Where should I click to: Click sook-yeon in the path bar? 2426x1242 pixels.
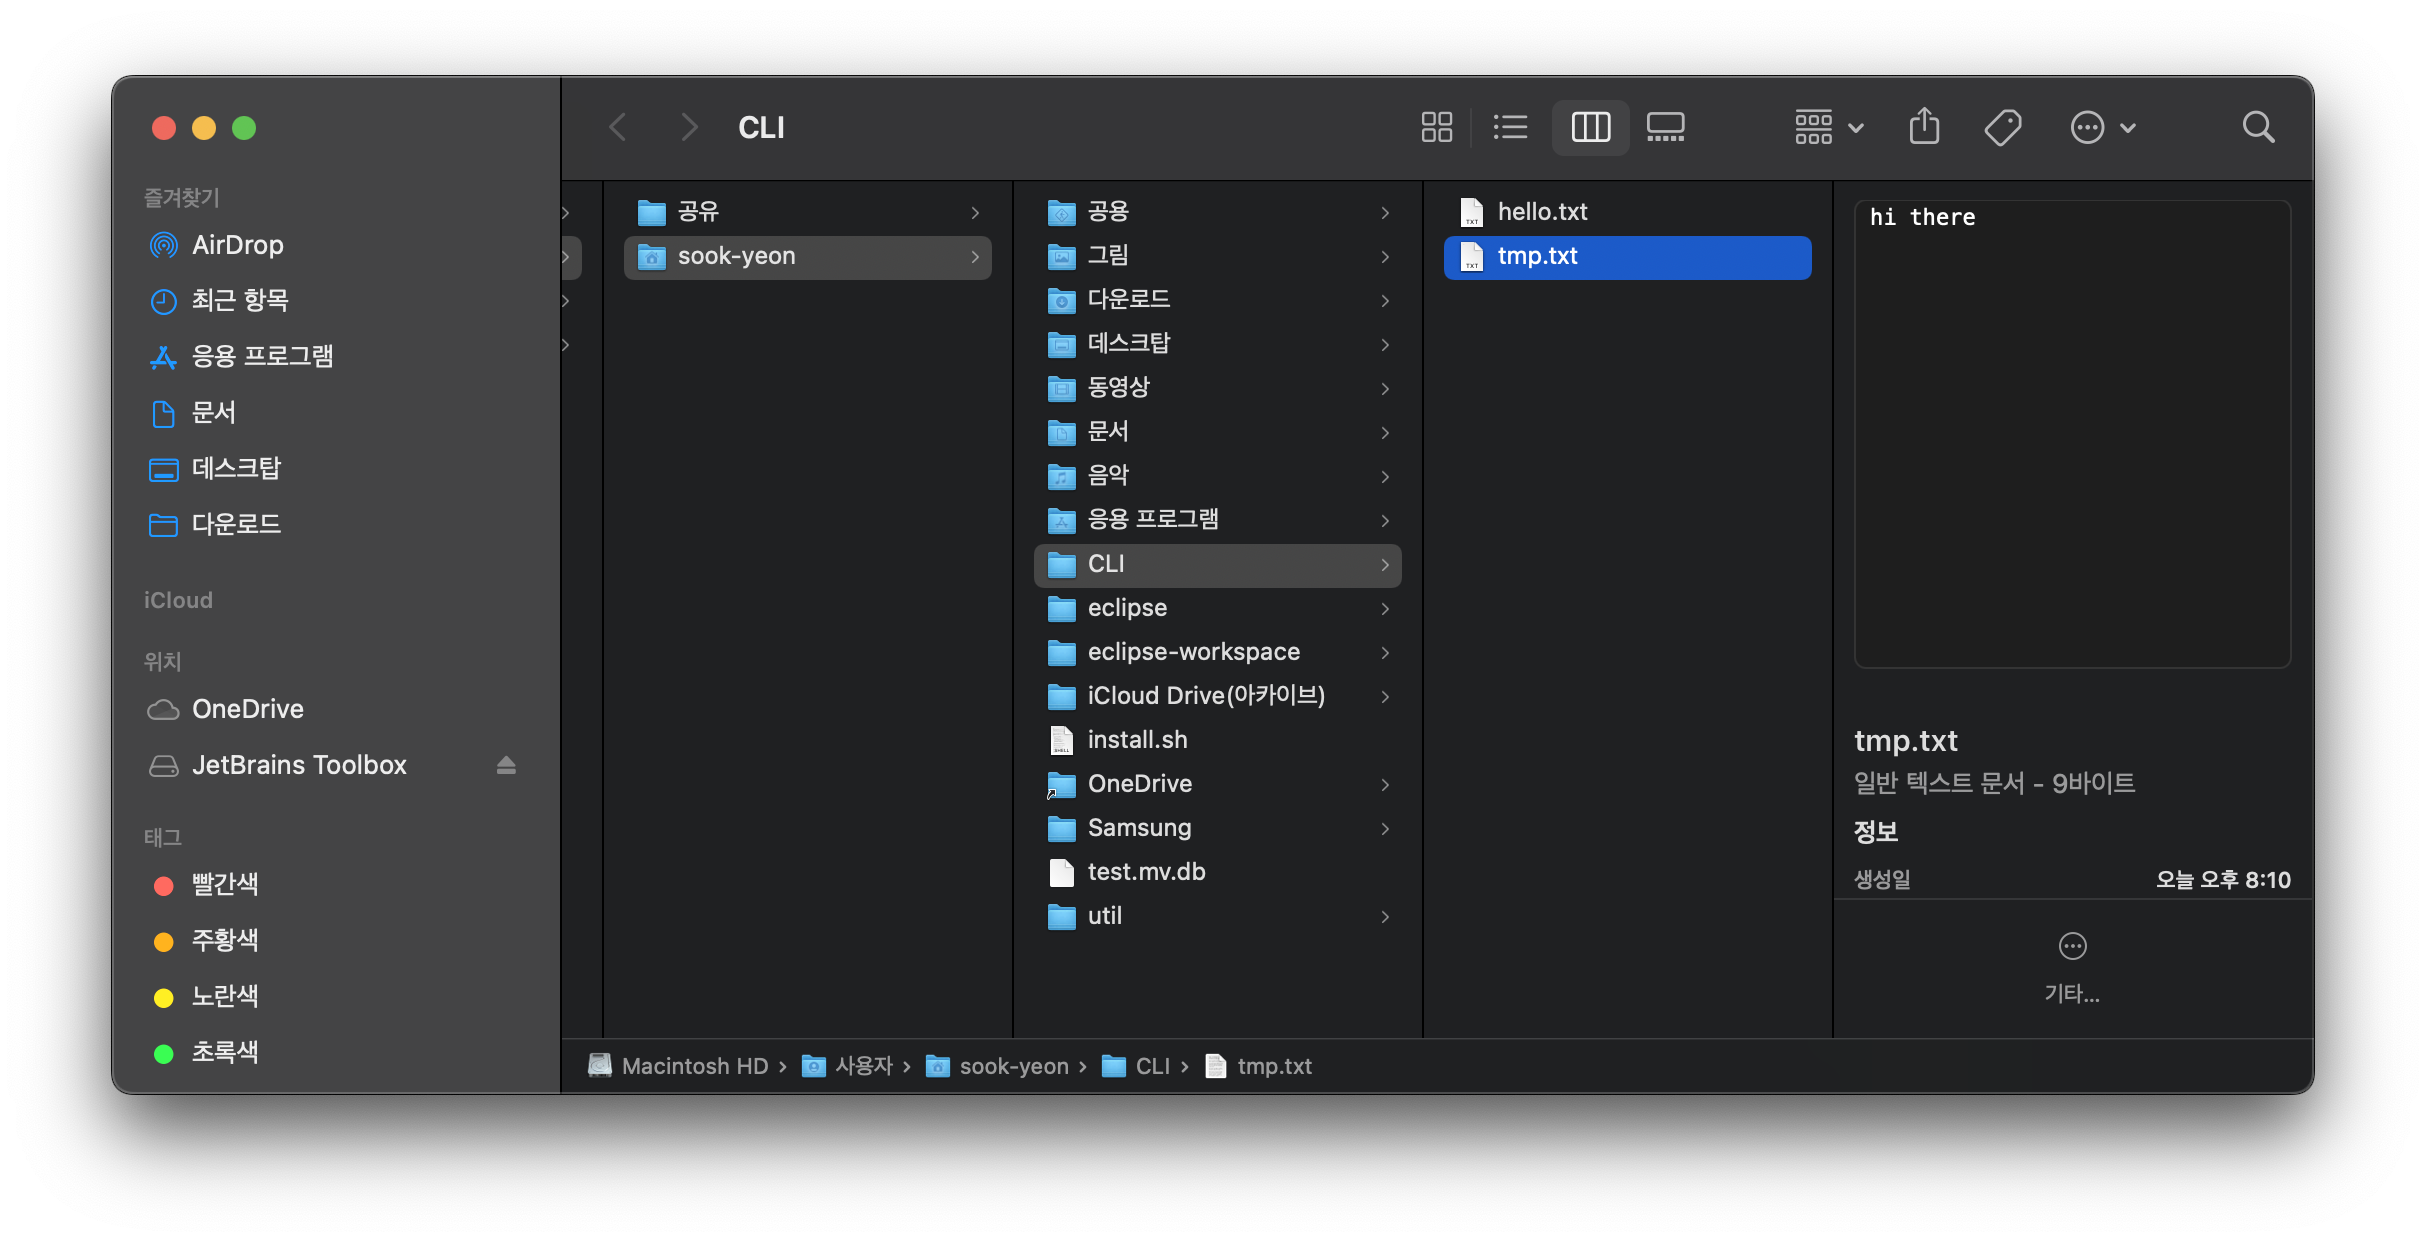click(1013, 1066)
